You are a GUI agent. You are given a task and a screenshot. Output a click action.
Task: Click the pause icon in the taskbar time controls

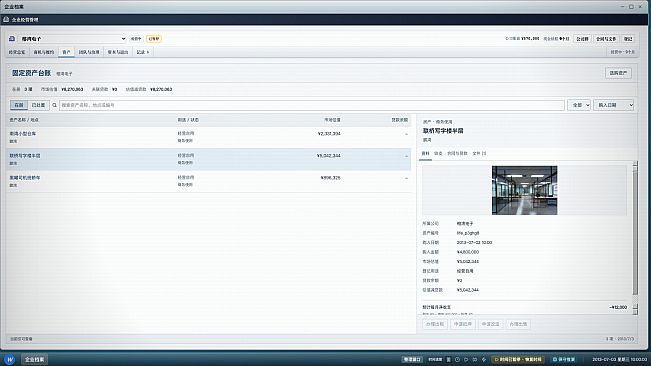coord(448,359)
